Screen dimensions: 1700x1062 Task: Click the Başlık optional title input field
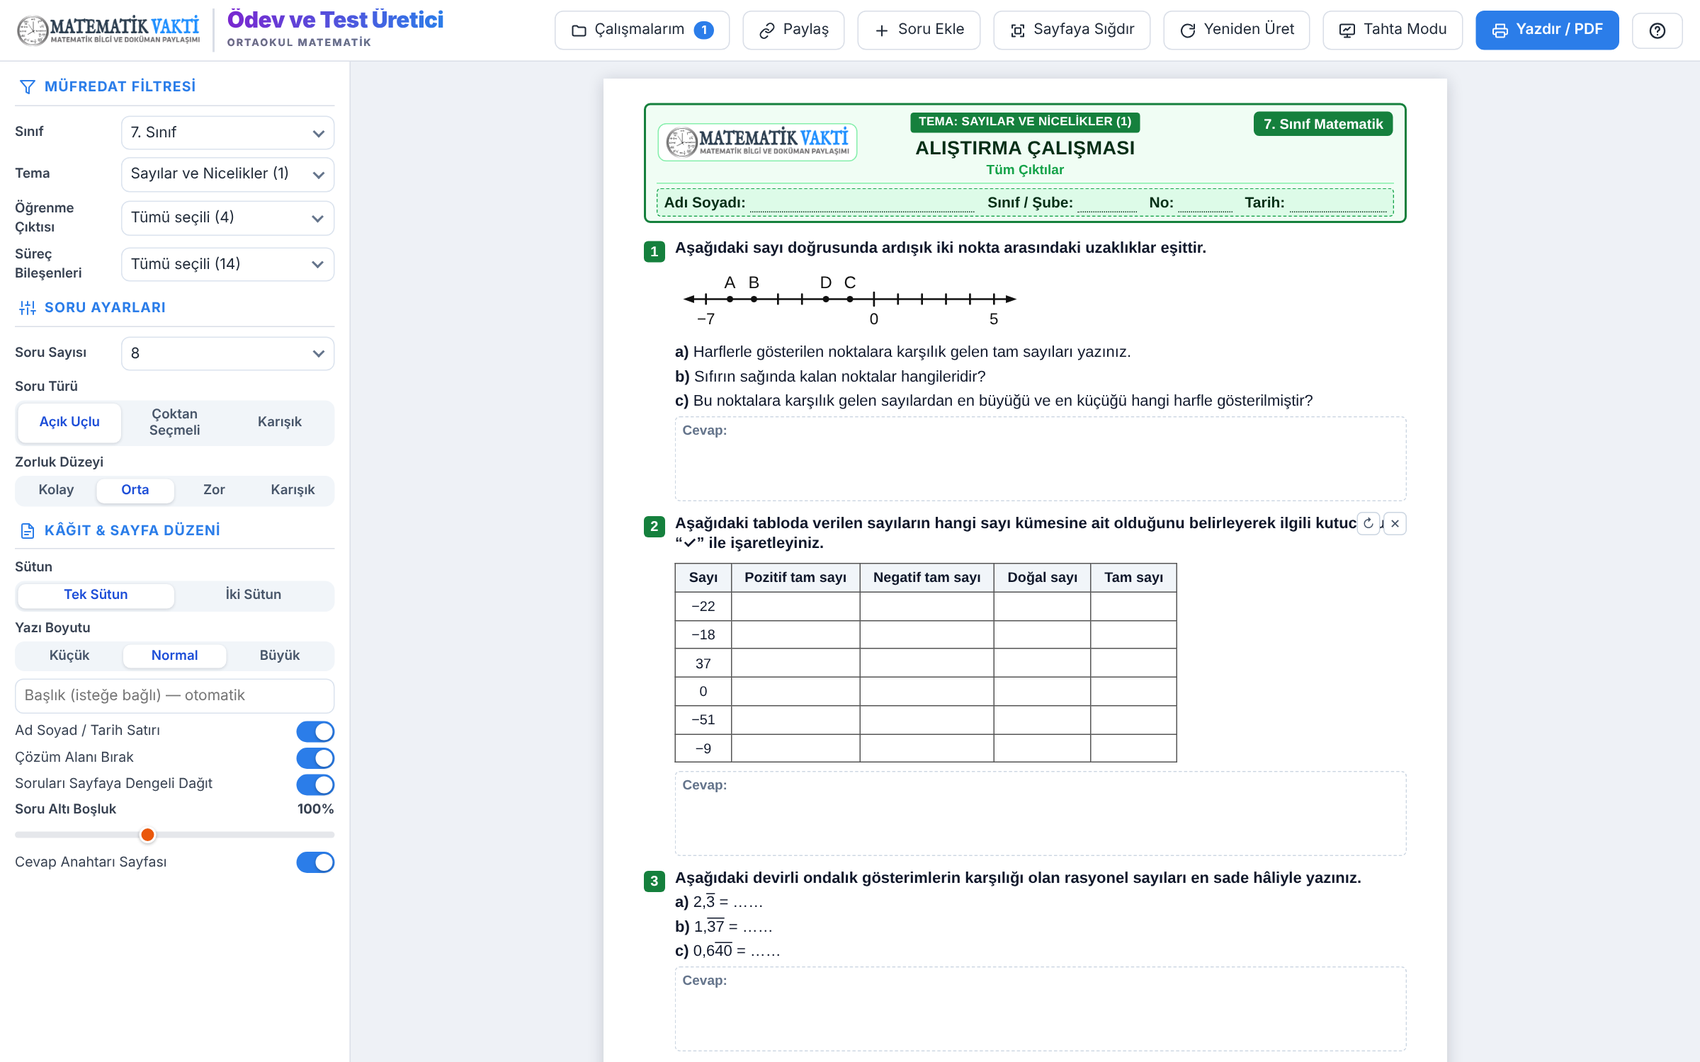click(174, 696)
